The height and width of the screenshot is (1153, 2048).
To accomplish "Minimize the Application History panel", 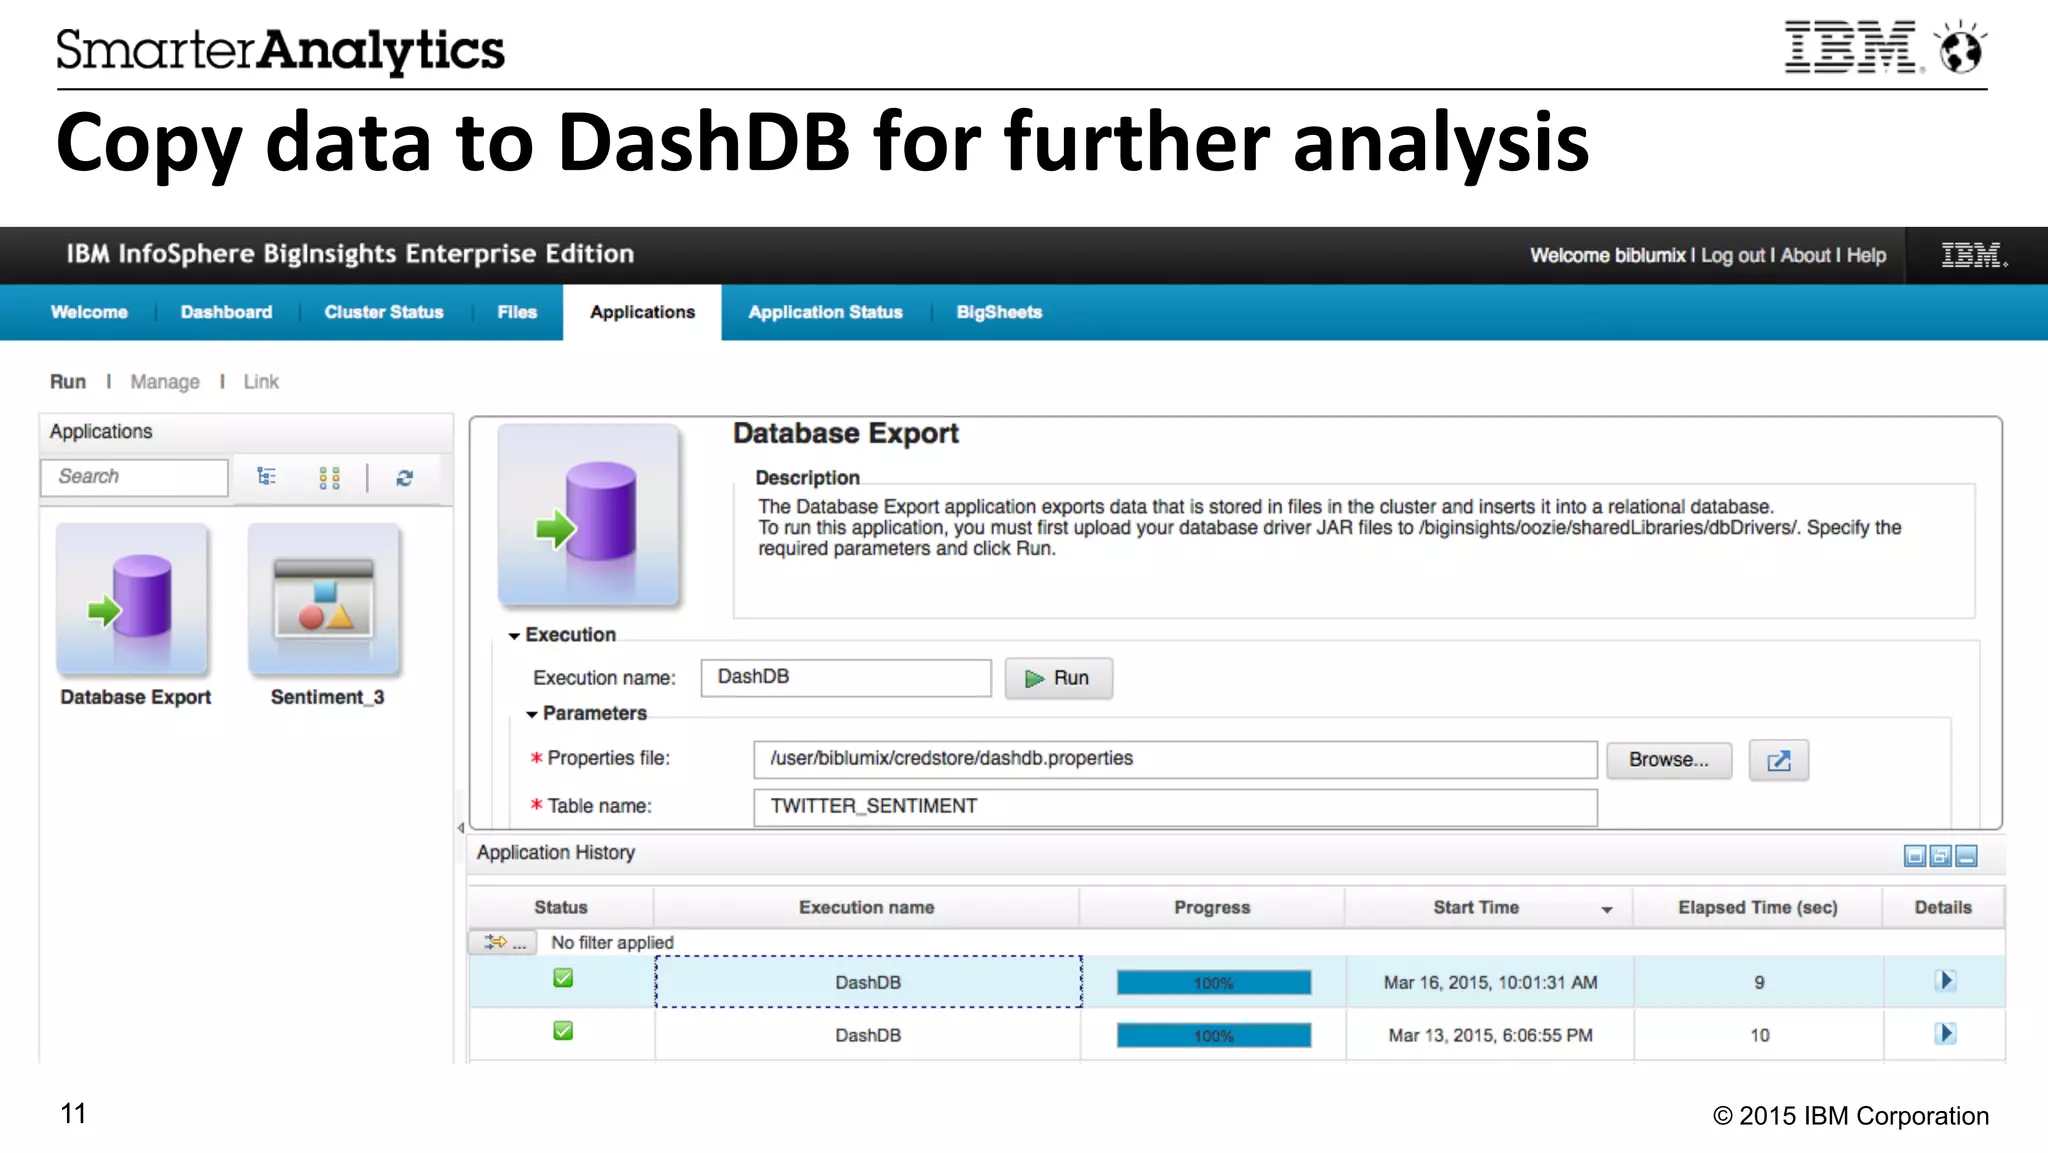I will tap(1966, 856).
